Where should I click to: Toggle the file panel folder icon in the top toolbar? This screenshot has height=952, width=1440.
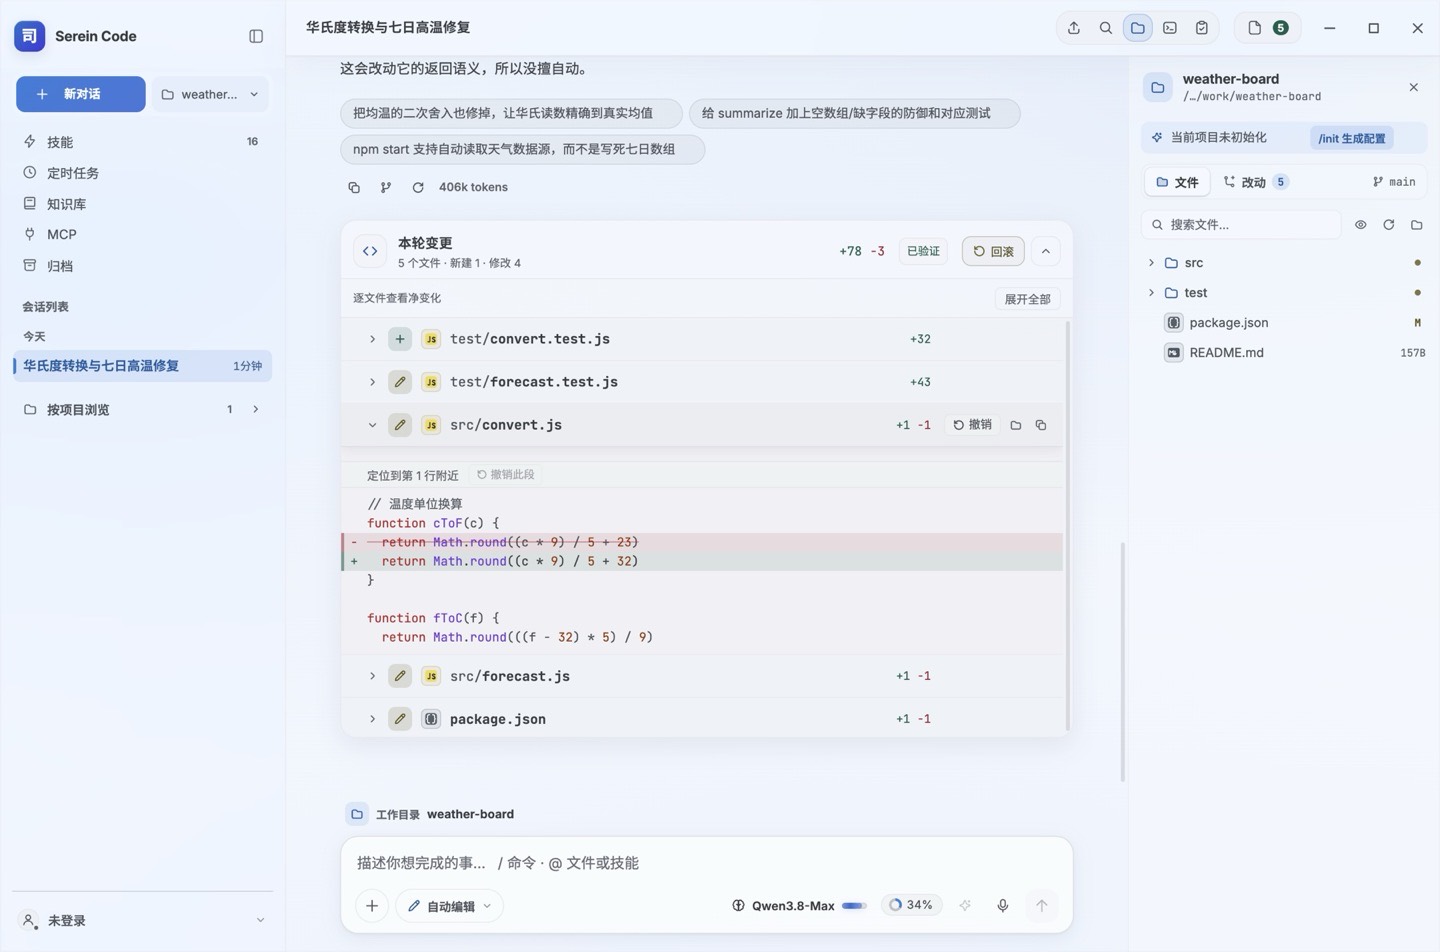tap(1138, 28)
